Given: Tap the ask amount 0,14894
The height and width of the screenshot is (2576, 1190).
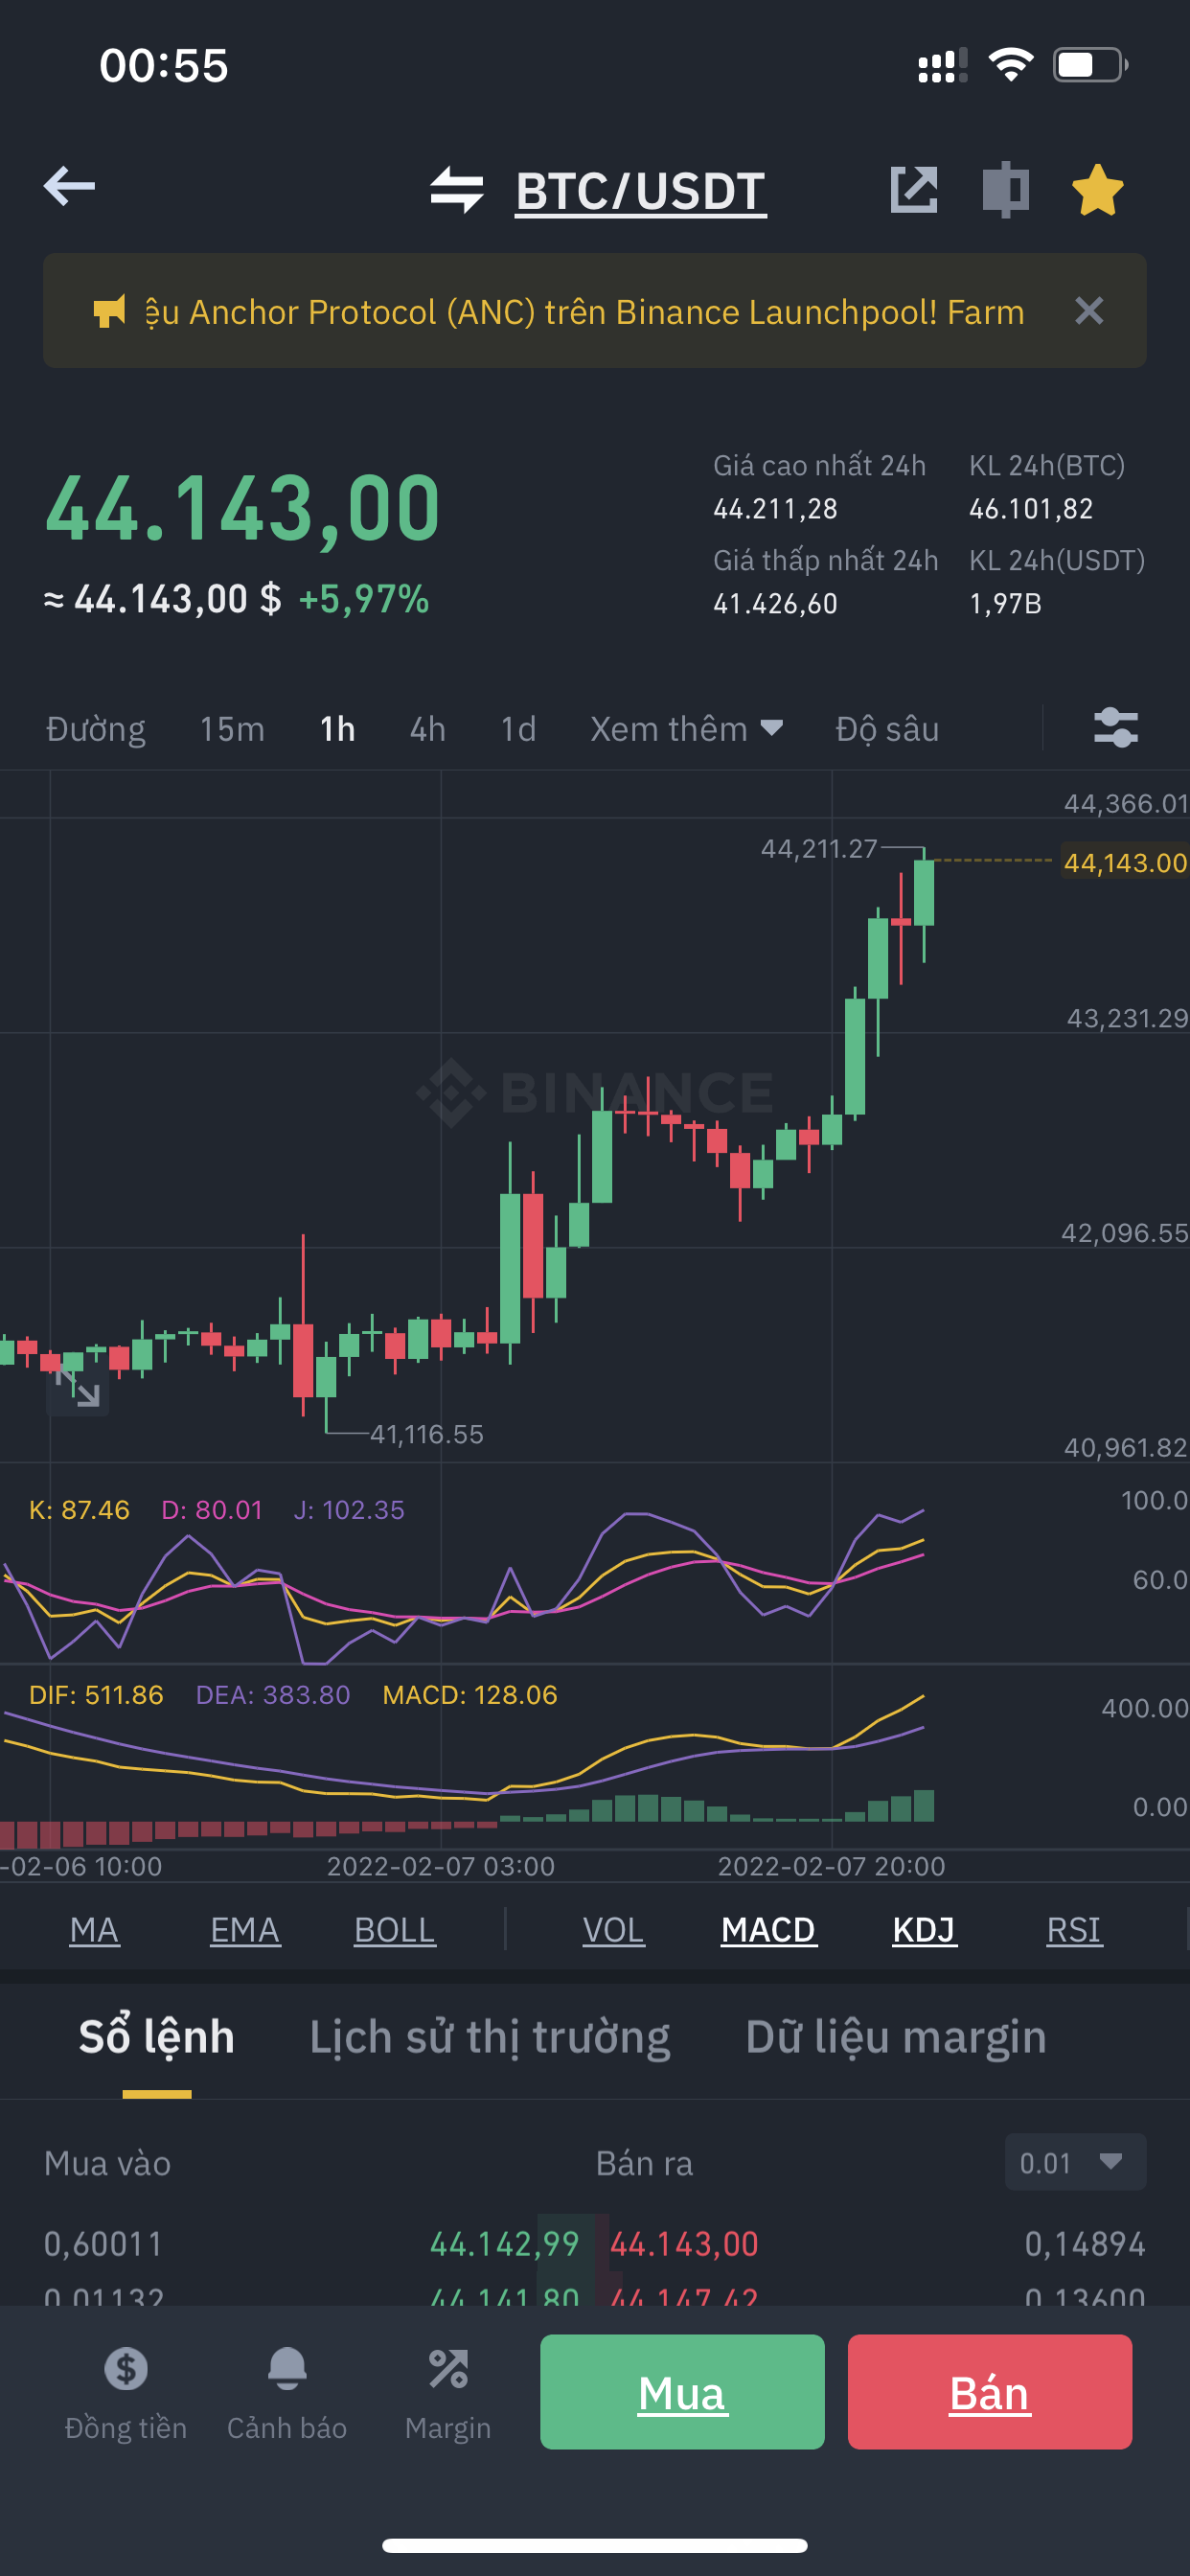Looking at the screenshot, I should tap(1085, 2243).
